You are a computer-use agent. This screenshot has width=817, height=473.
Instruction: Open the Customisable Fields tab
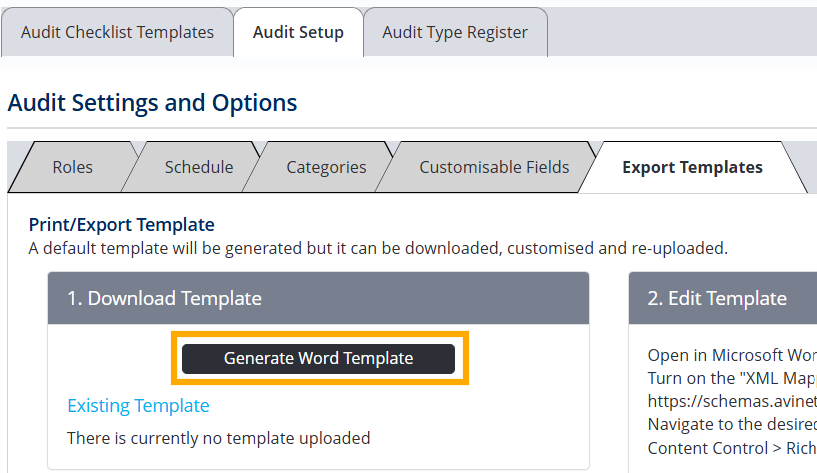click(494, 167)
